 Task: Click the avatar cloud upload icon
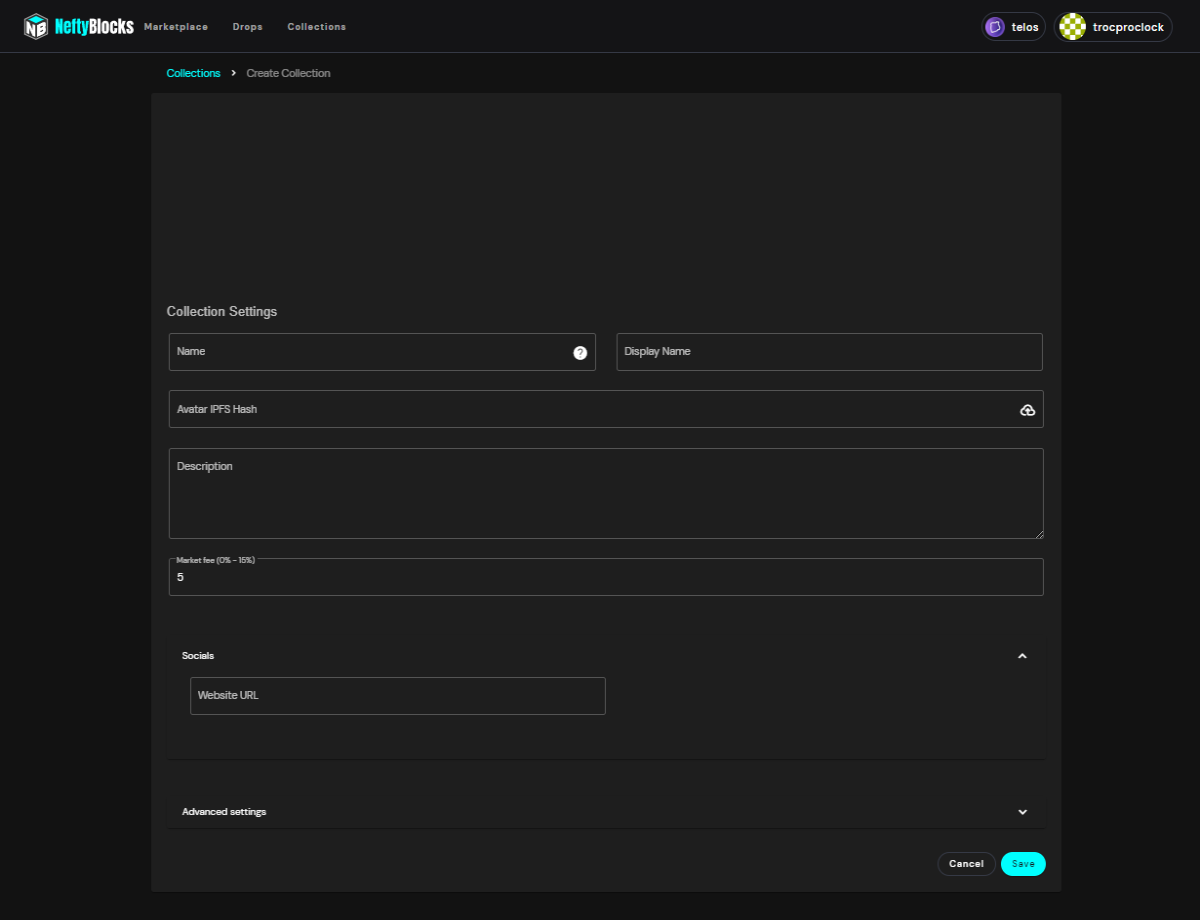1027,410
